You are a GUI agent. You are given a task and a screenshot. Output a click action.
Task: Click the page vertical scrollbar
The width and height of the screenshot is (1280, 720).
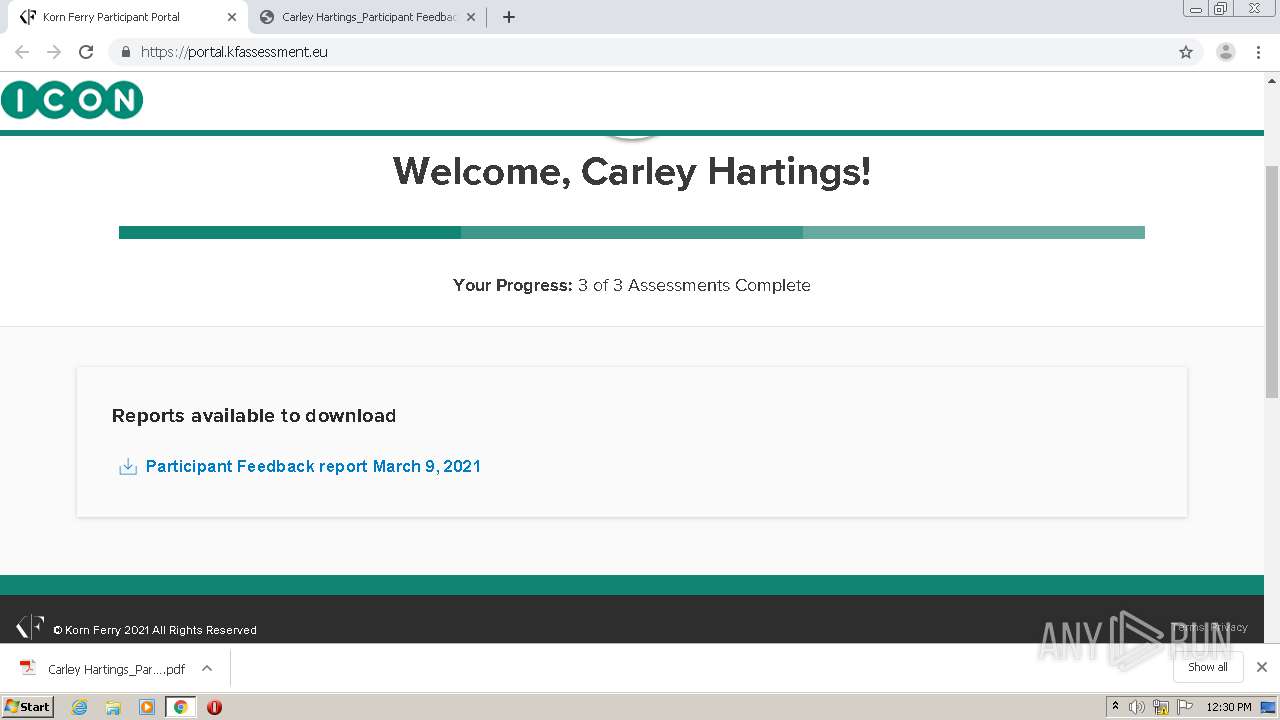pyautogui.click(x=1272, y=280)
